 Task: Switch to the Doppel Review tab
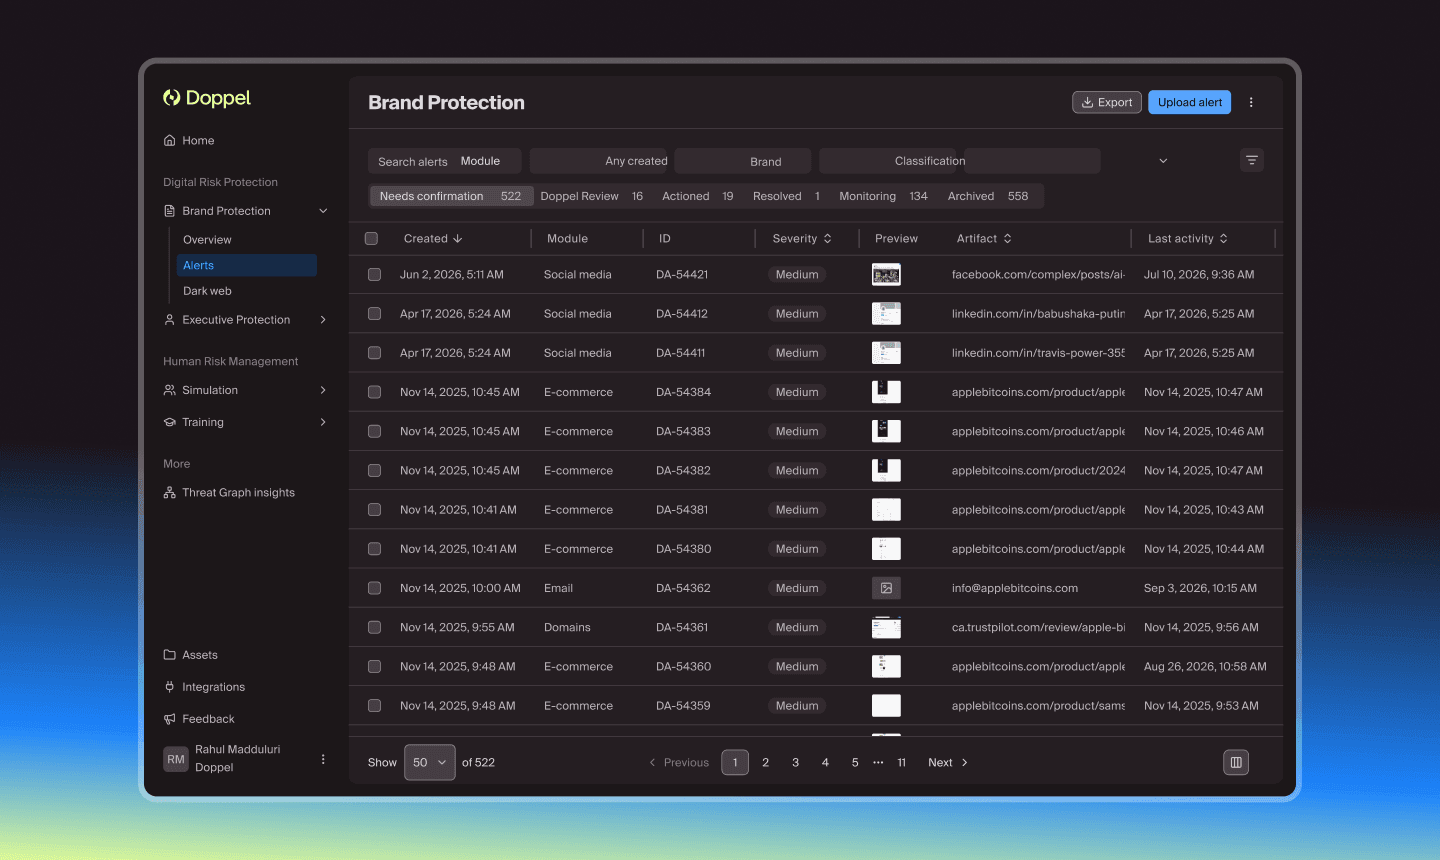592,196
